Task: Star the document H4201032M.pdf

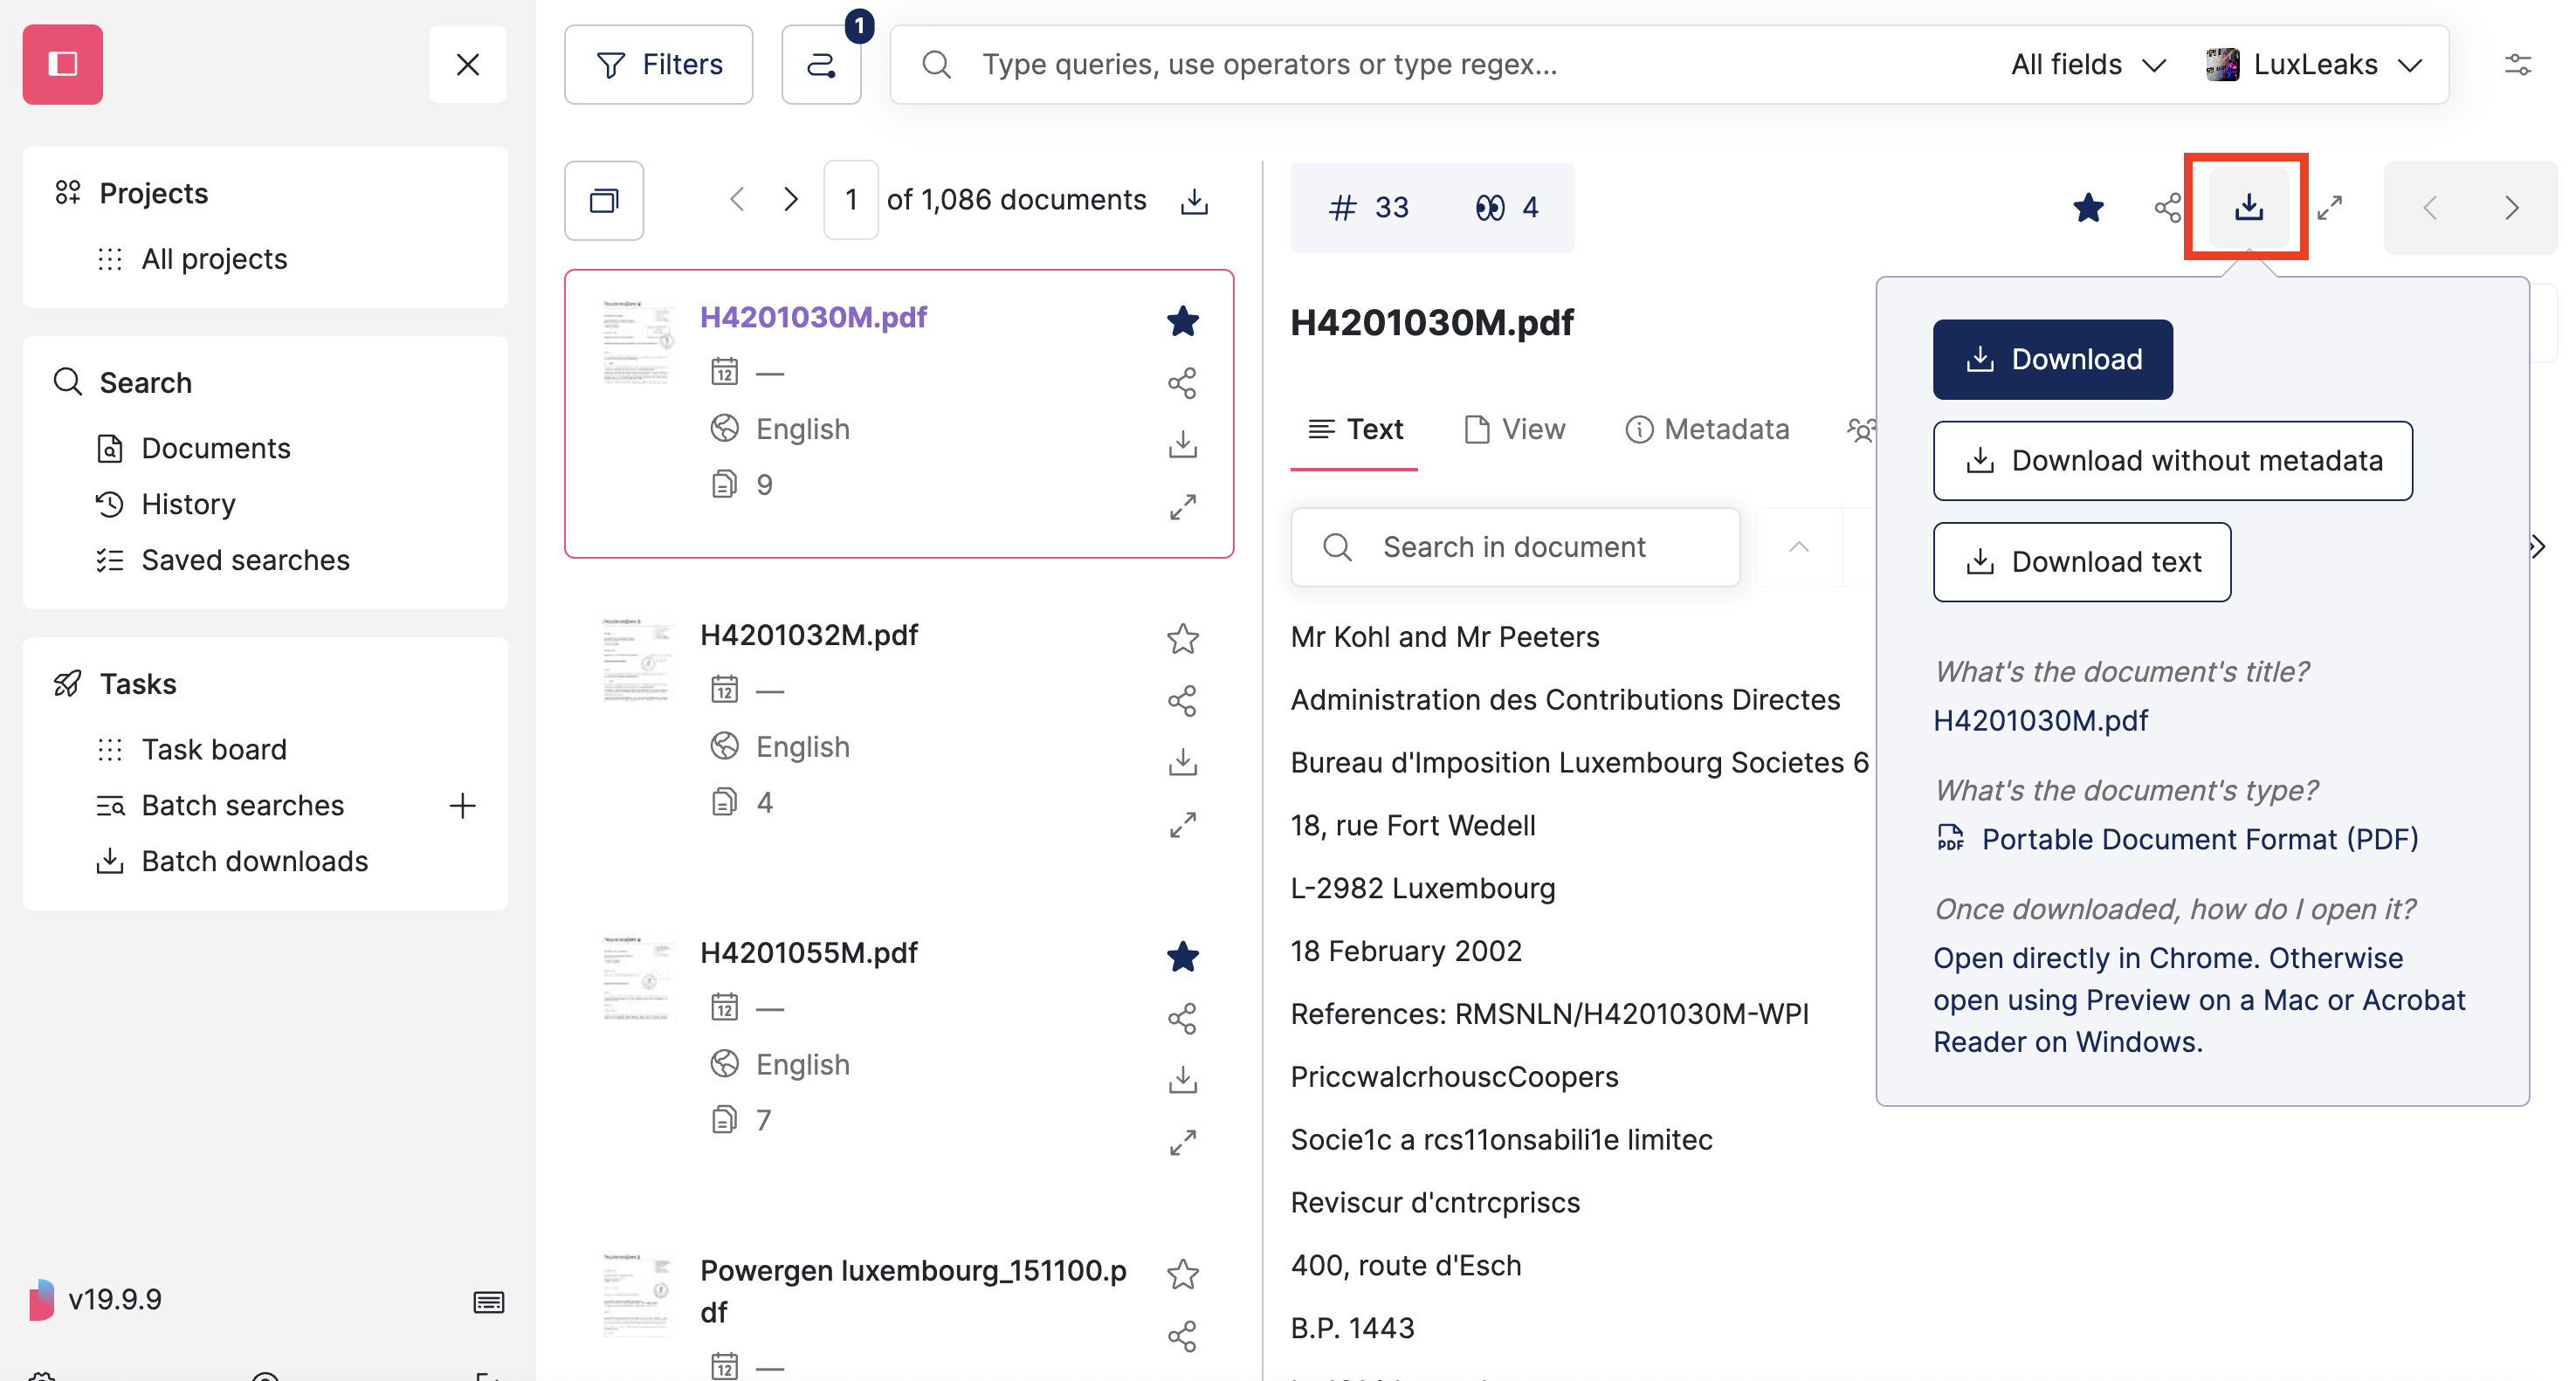Action: tap(1183, 637)
